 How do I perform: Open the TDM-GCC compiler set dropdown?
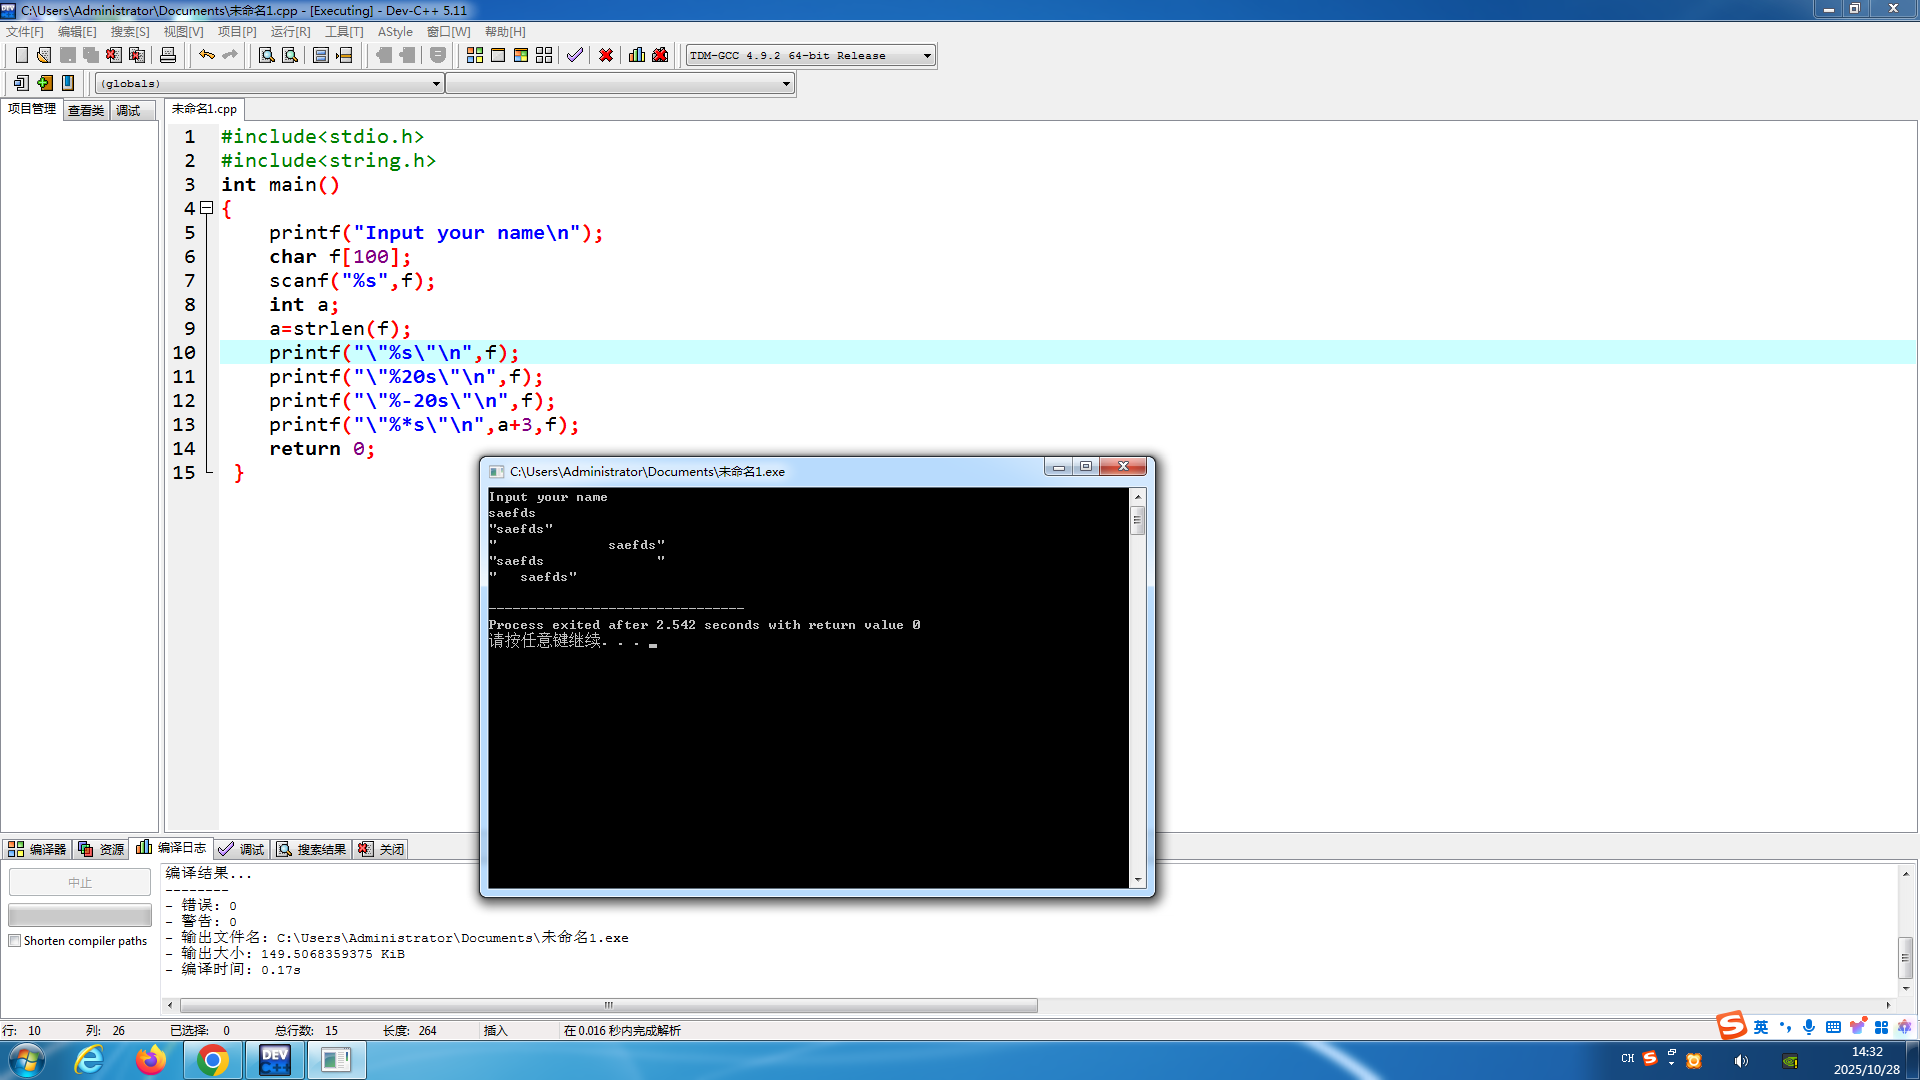[x=927, y=56]
